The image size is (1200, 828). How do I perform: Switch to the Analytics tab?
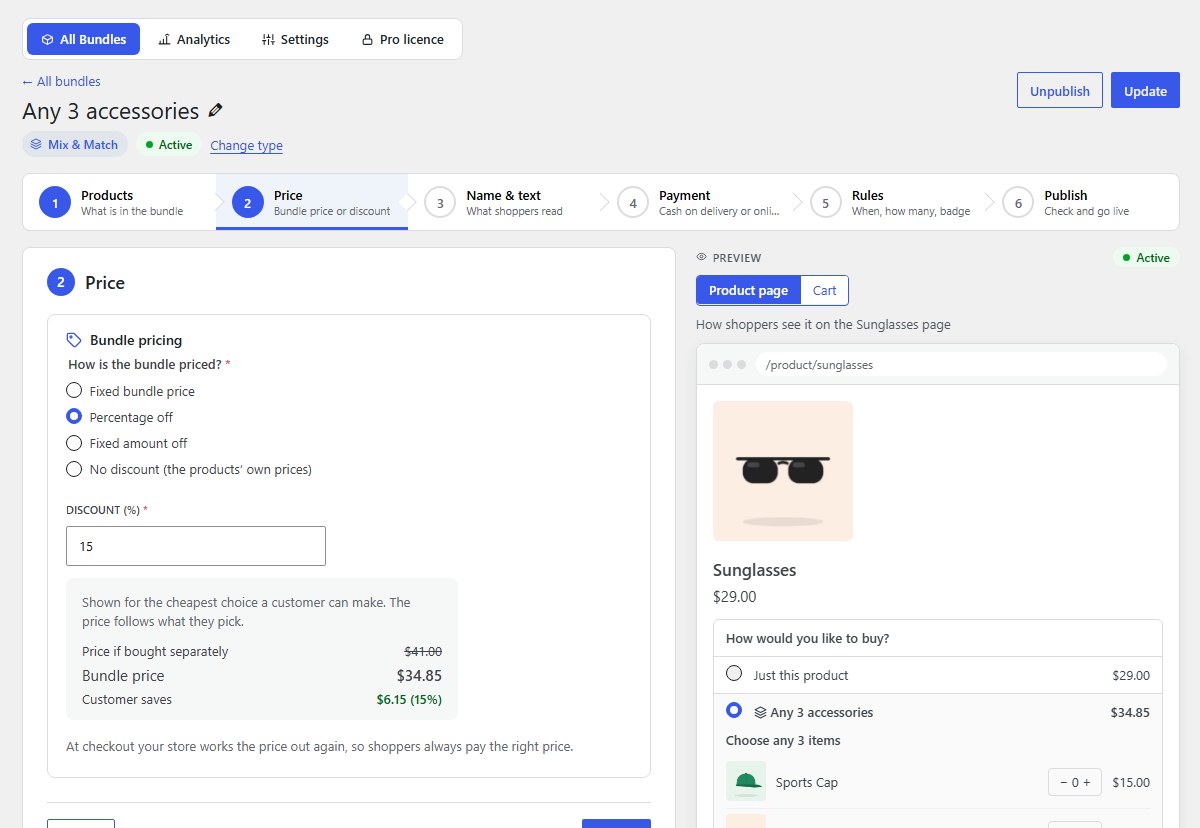point(194,39)
